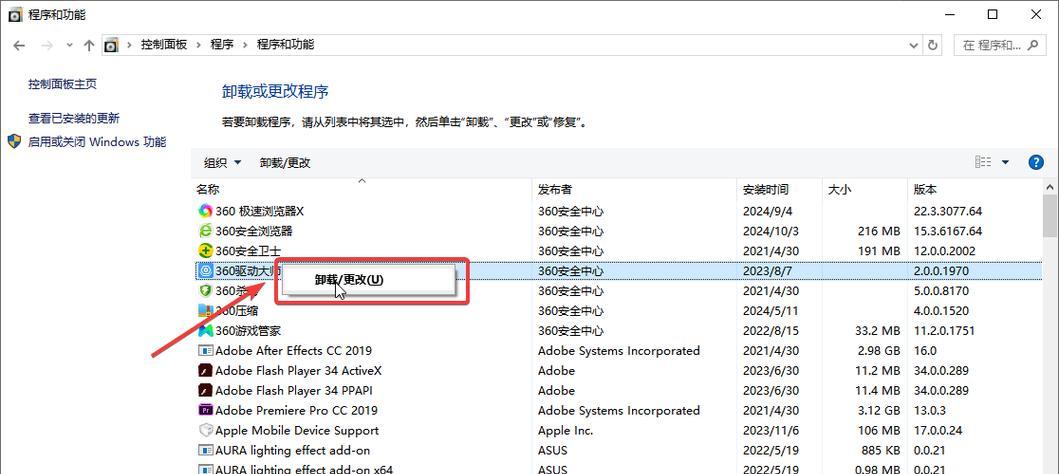Click the 程序 breadcrumb segment

pyautogui.click(x=222, y=45)
